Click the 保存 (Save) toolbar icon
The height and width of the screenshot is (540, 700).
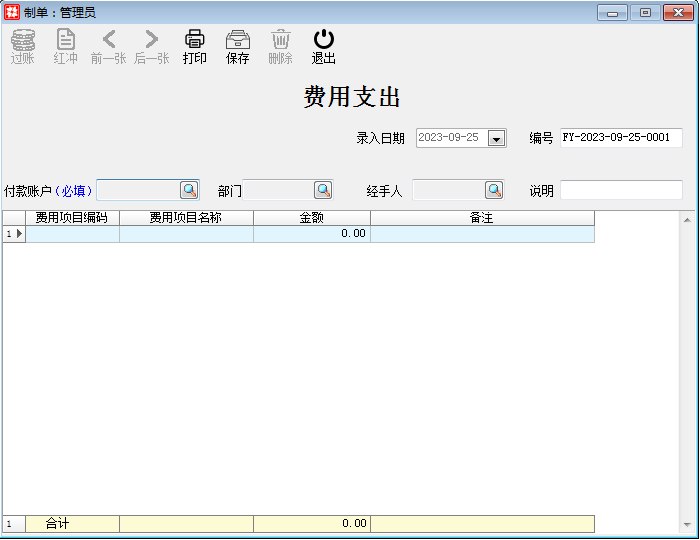pyautogui.click(x=238, y=40)
